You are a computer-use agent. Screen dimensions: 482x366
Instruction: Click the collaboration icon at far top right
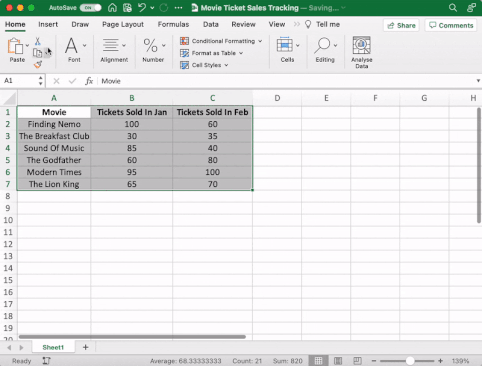coord(471,8)
